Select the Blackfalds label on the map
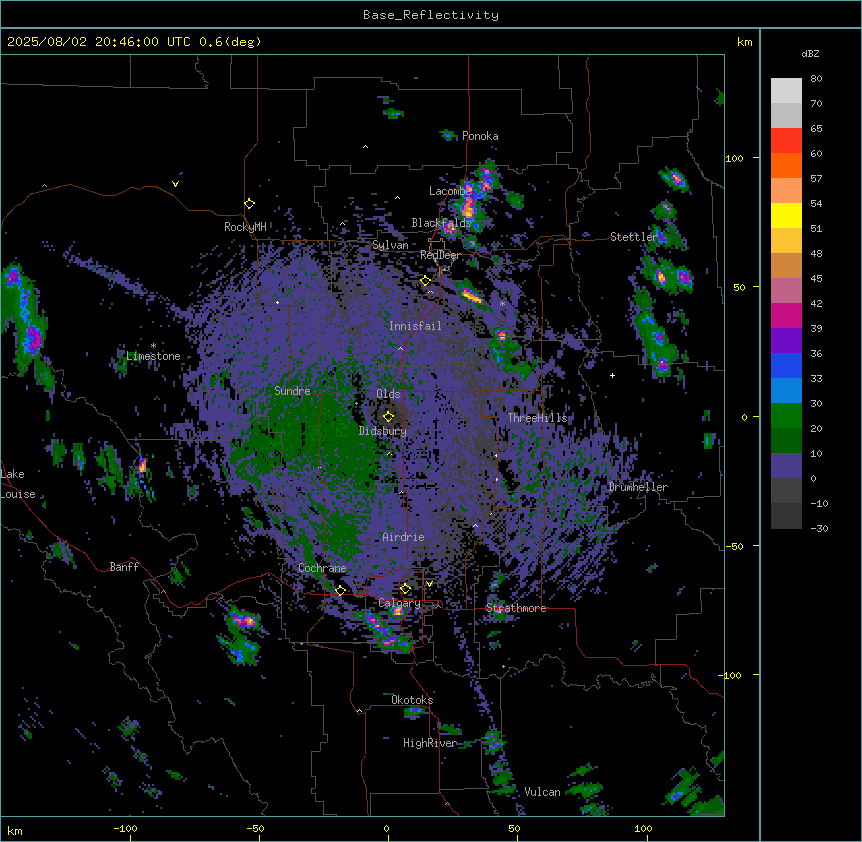 point(441,223)
